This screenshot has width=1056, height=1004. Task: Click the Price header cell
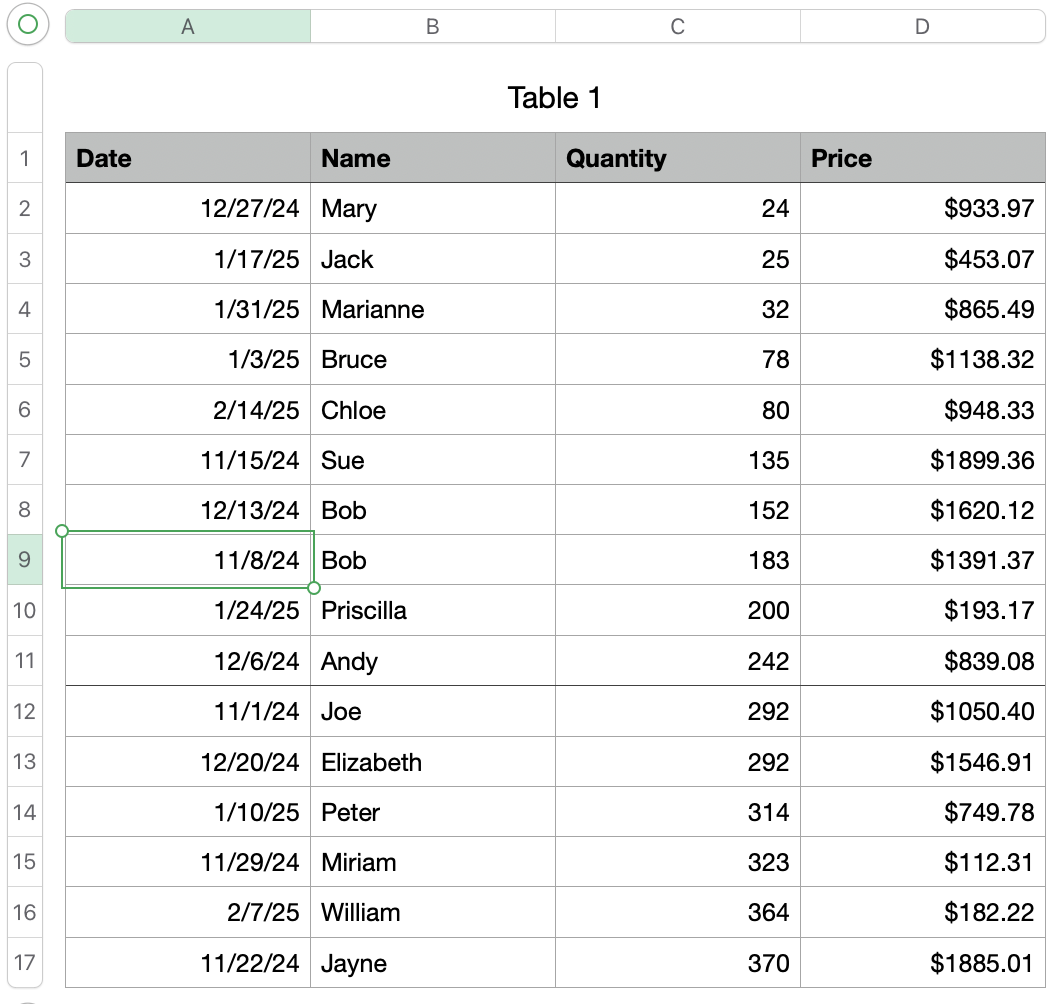point(922,158)
